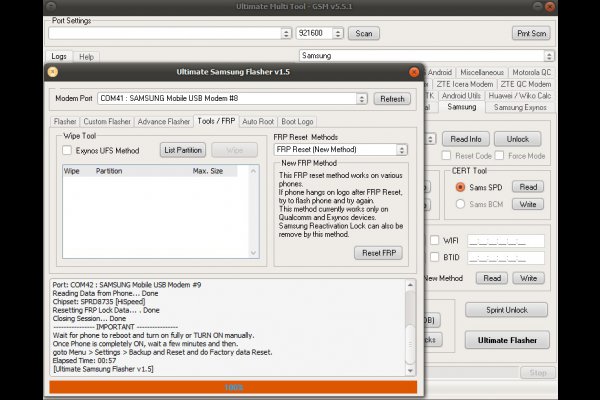The image size is (600, 400).
Task: Click the disabled Stop button
Action: (x=537, y=373)
